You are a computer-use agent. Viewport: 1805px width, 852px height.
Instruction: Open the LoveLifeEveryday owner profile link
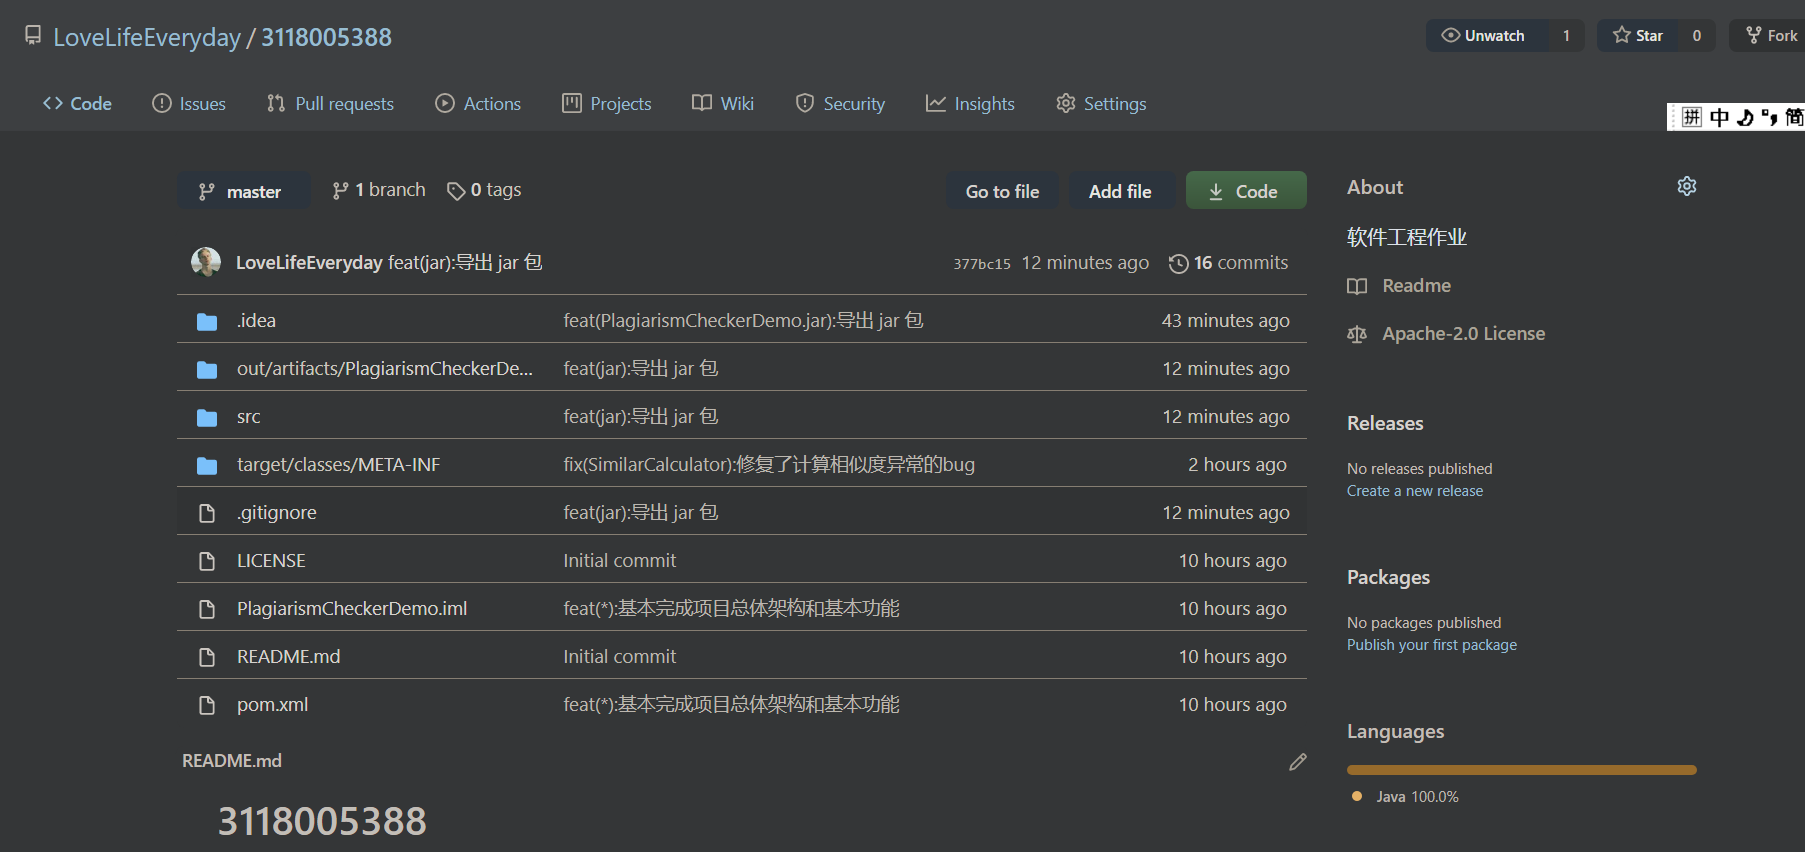(x=147, y=37)
